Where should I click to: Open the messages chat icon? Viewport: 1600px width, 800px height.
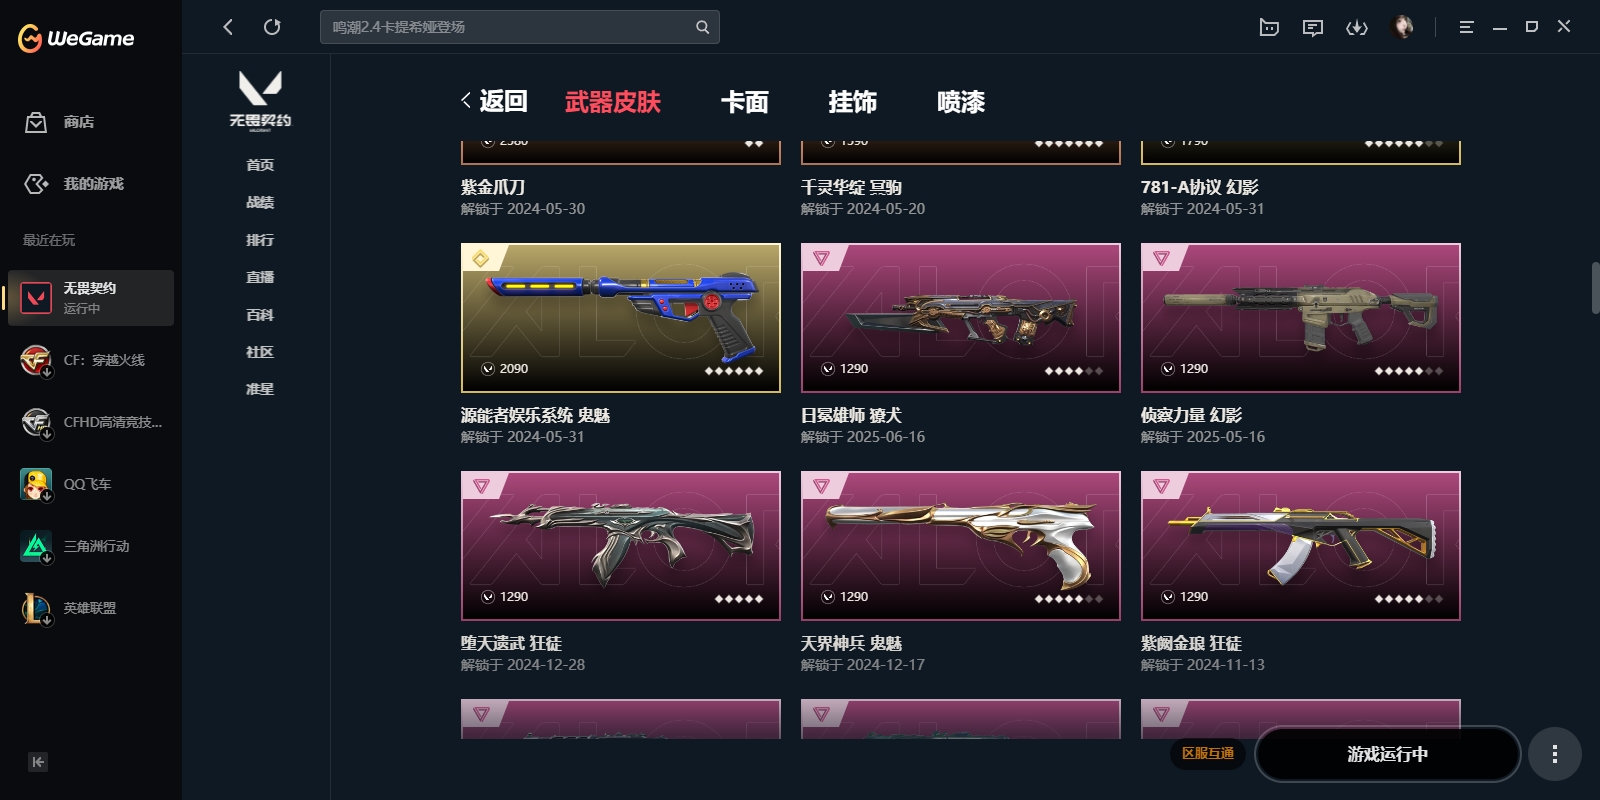point(1313,27)
